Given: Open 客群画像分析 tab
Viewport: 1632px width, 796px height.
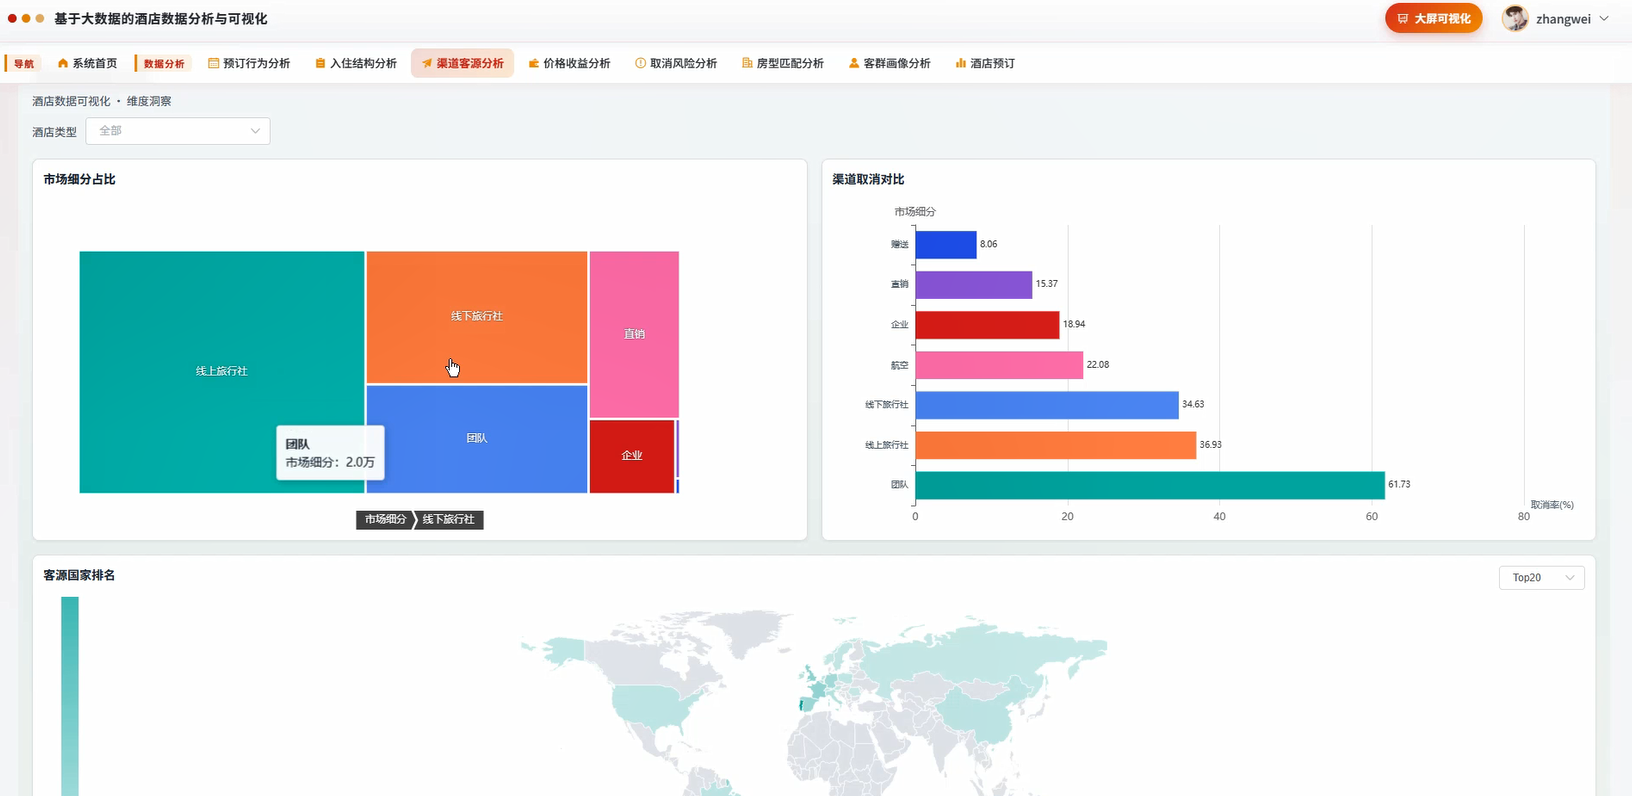Looking at the screenshot, I should tap(890, 63).
